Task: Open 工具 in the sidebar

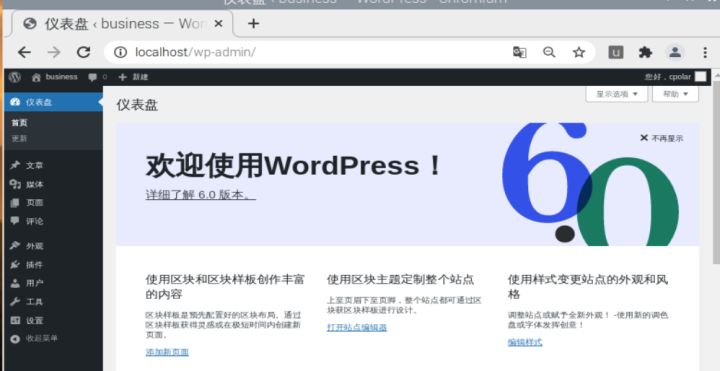Action: click(53, 302)
